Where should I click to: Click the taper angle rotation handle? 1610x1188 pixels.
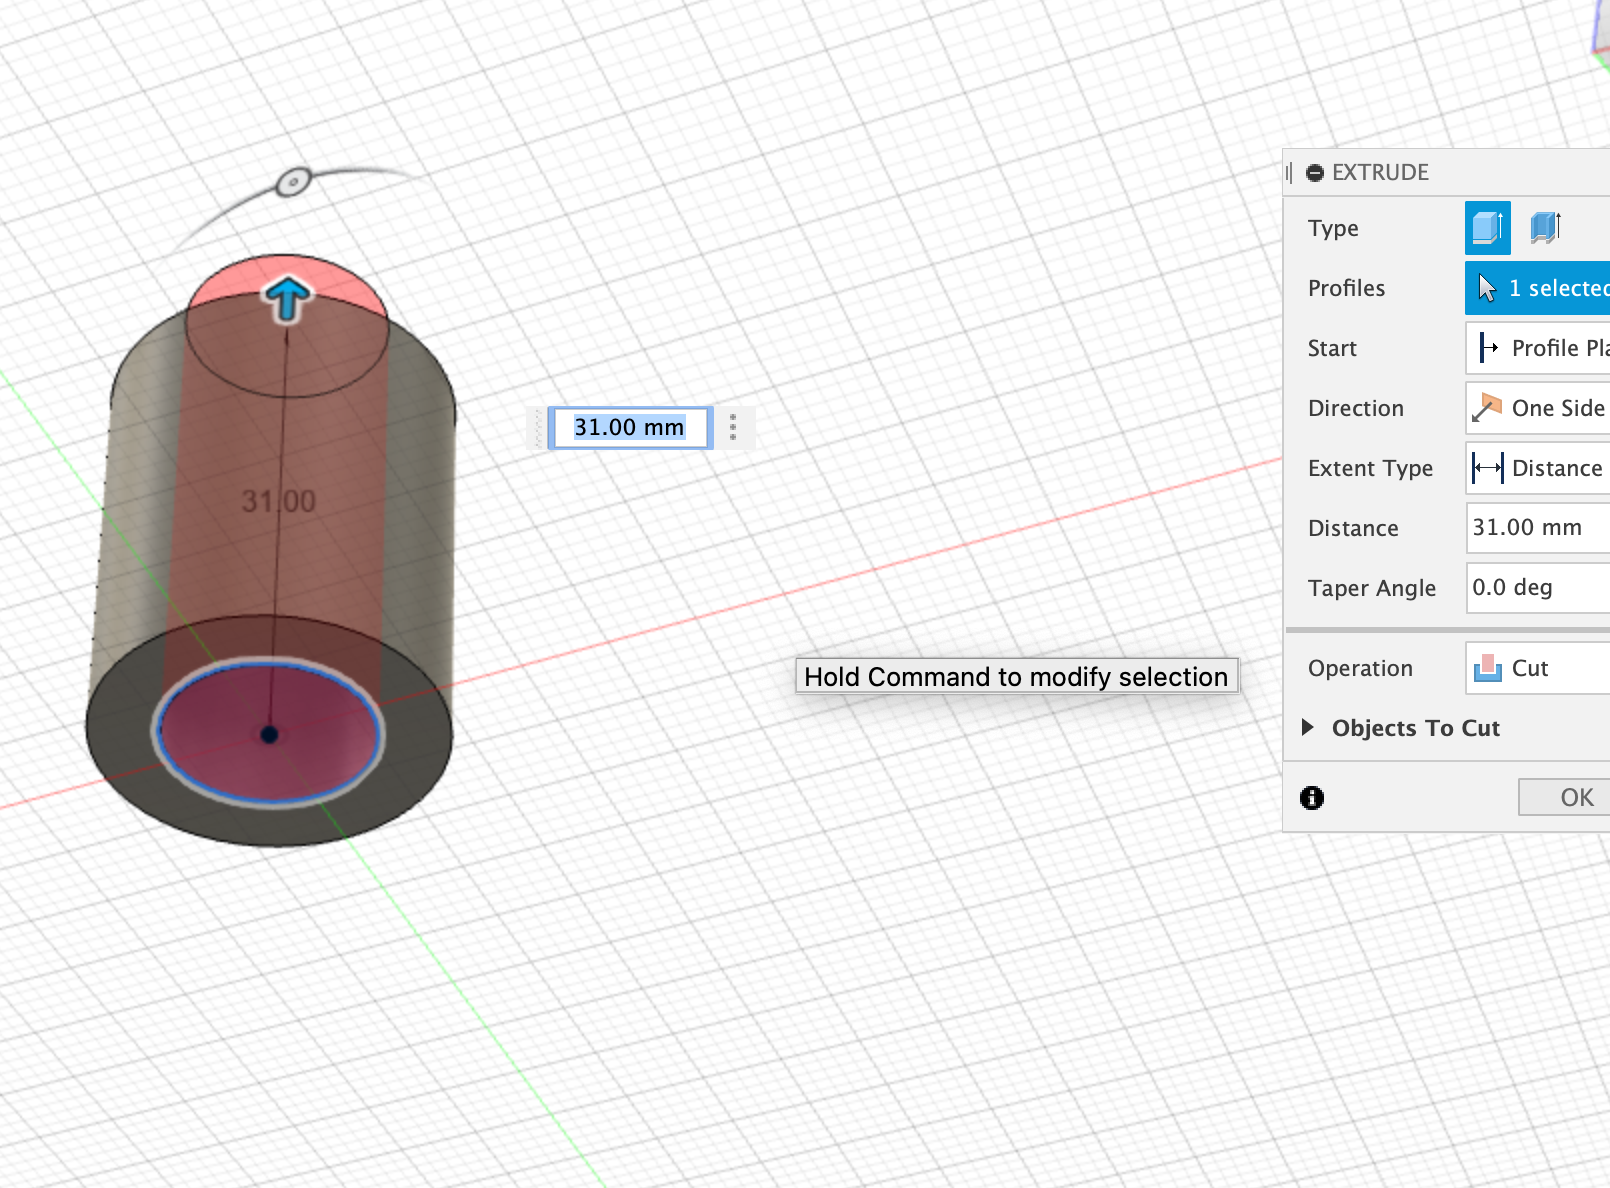pos(293,182)
